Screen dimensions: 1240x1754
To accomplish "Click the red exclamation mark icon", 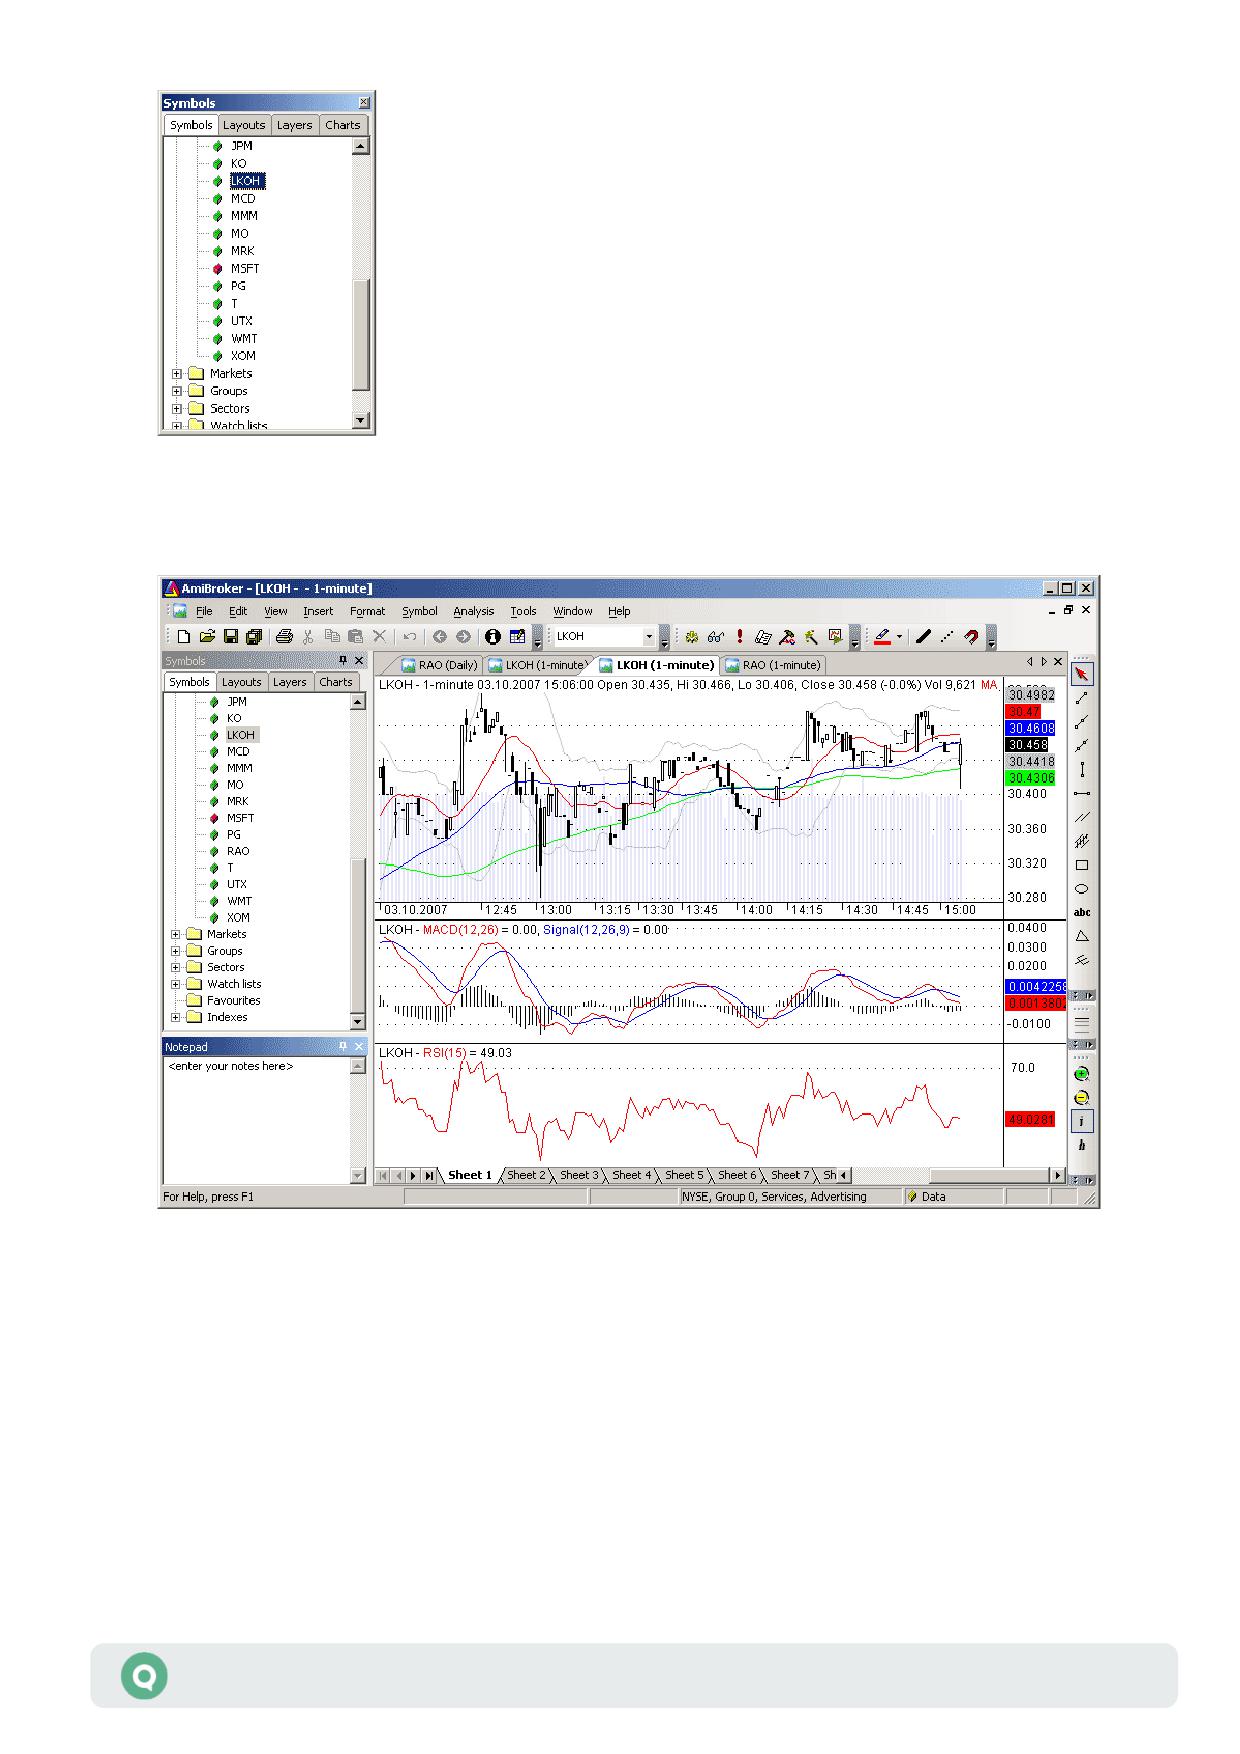I will [x=739, y=636].
